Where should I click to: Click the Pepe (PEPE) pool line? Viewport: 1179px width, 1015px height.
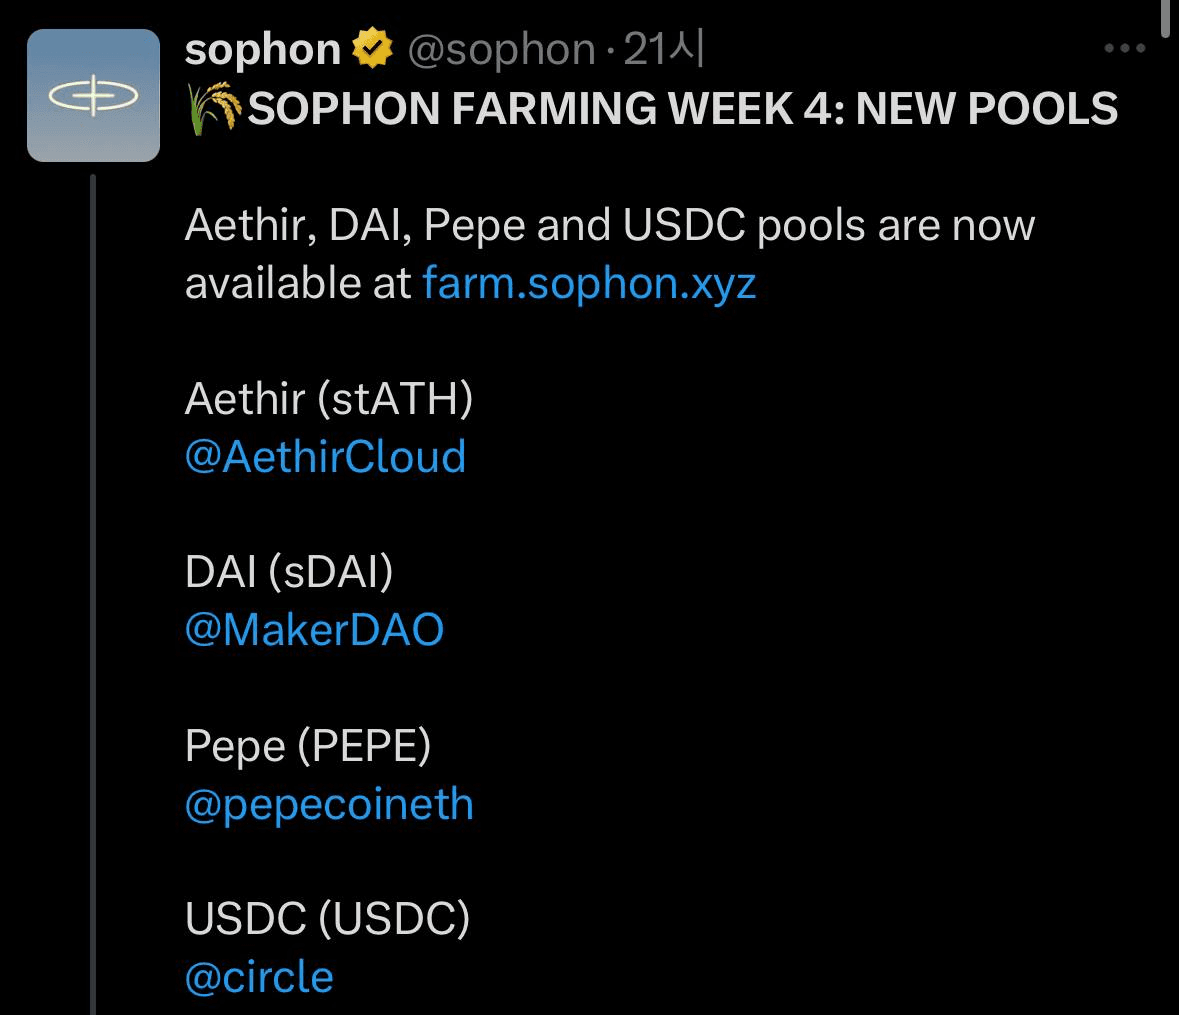(308, 746)
